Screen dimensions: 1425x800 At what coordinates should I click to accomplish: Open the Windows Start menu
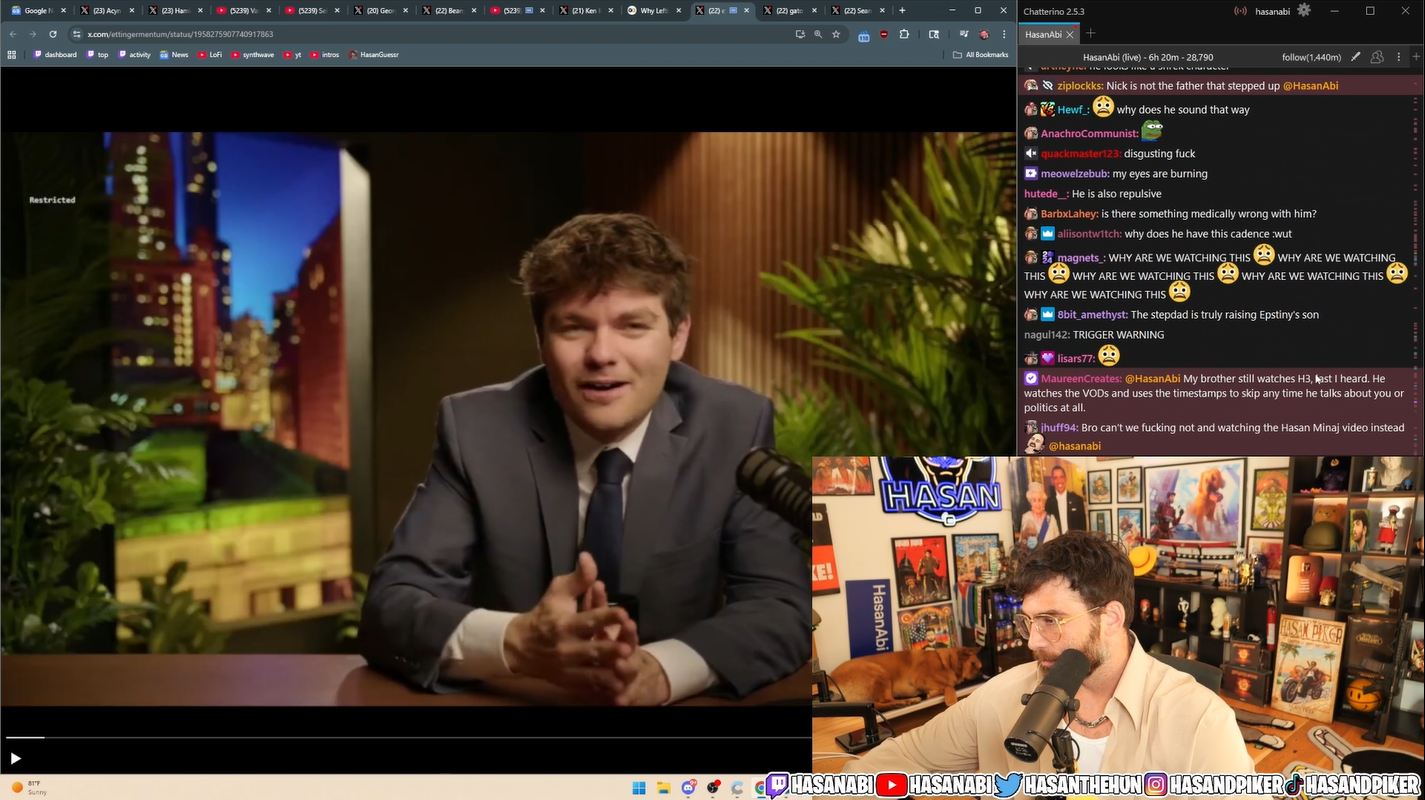[638, 787]
